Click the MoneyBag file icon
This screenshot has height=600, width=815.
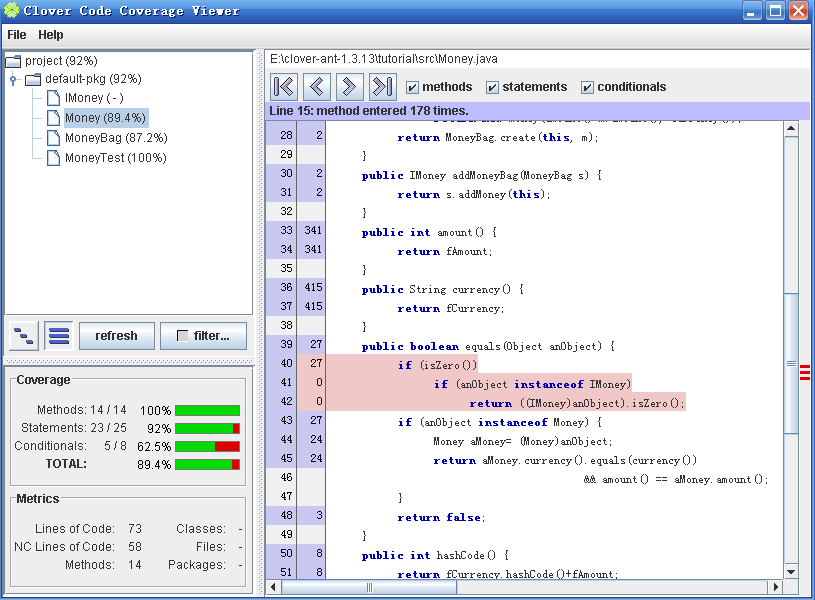[53, 138]
